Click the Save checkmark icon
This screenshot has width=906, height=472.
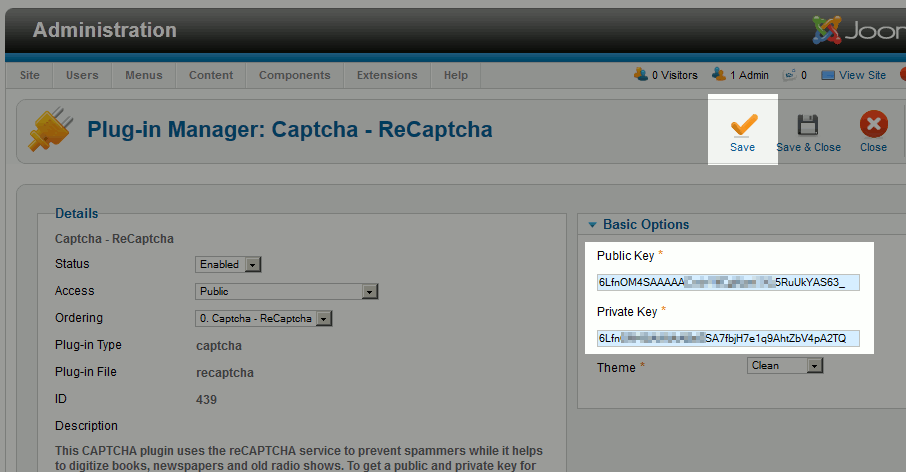(743, 125)
